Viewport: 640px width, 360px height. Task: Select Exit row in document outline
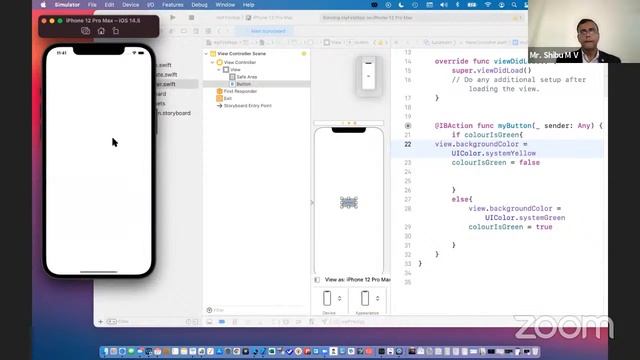coord(256,98)
